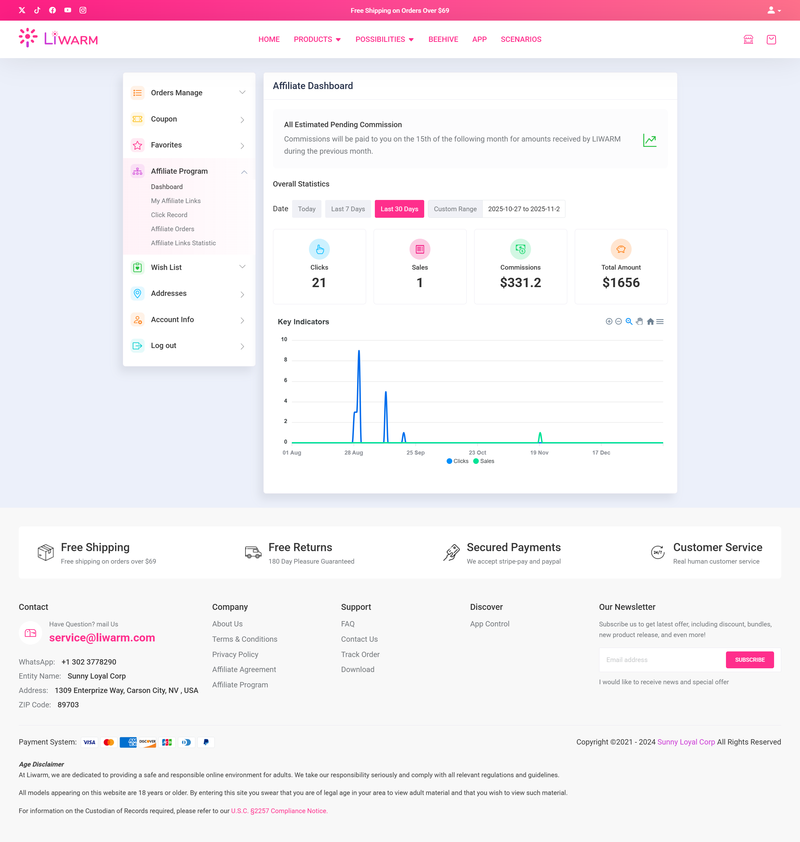The width and height of the screenshot is (800, 842).
Task: Open the service@liwarm.com email link
Action: [102, 638]
